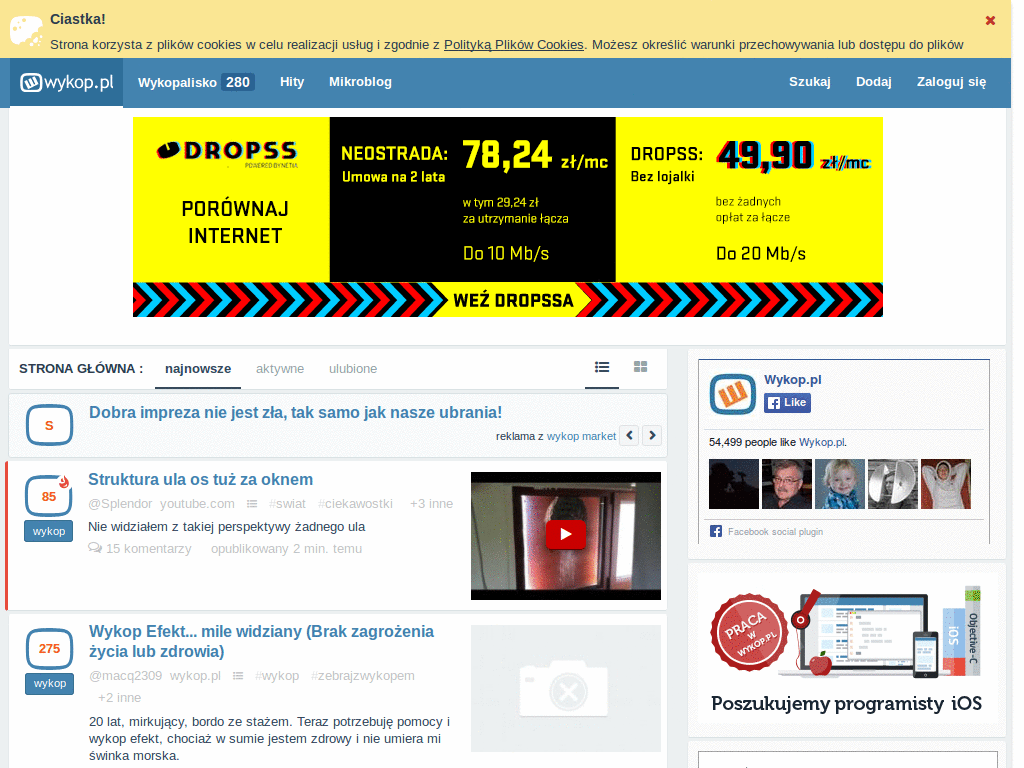Click the white hooded person fan photo

tap(946, 484)
